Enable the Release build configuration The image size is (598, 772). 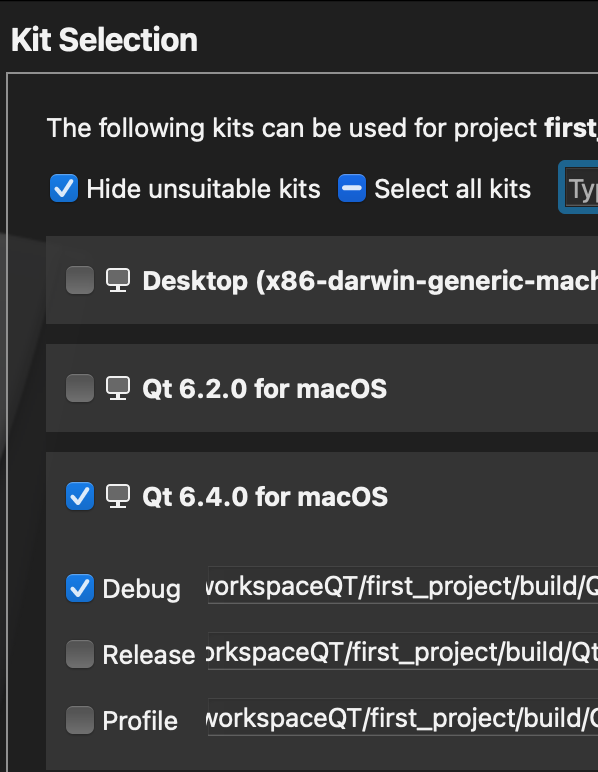click(x=80, y=654)
